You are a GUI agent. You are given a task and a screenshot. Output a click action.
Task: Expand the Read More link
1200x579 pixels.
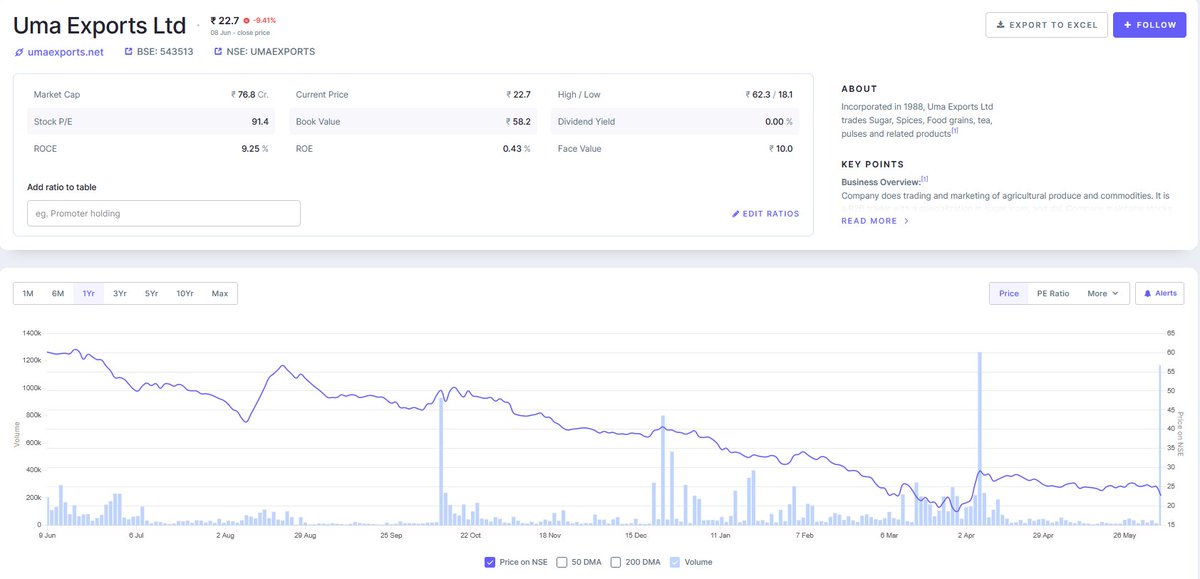(875, 221)
